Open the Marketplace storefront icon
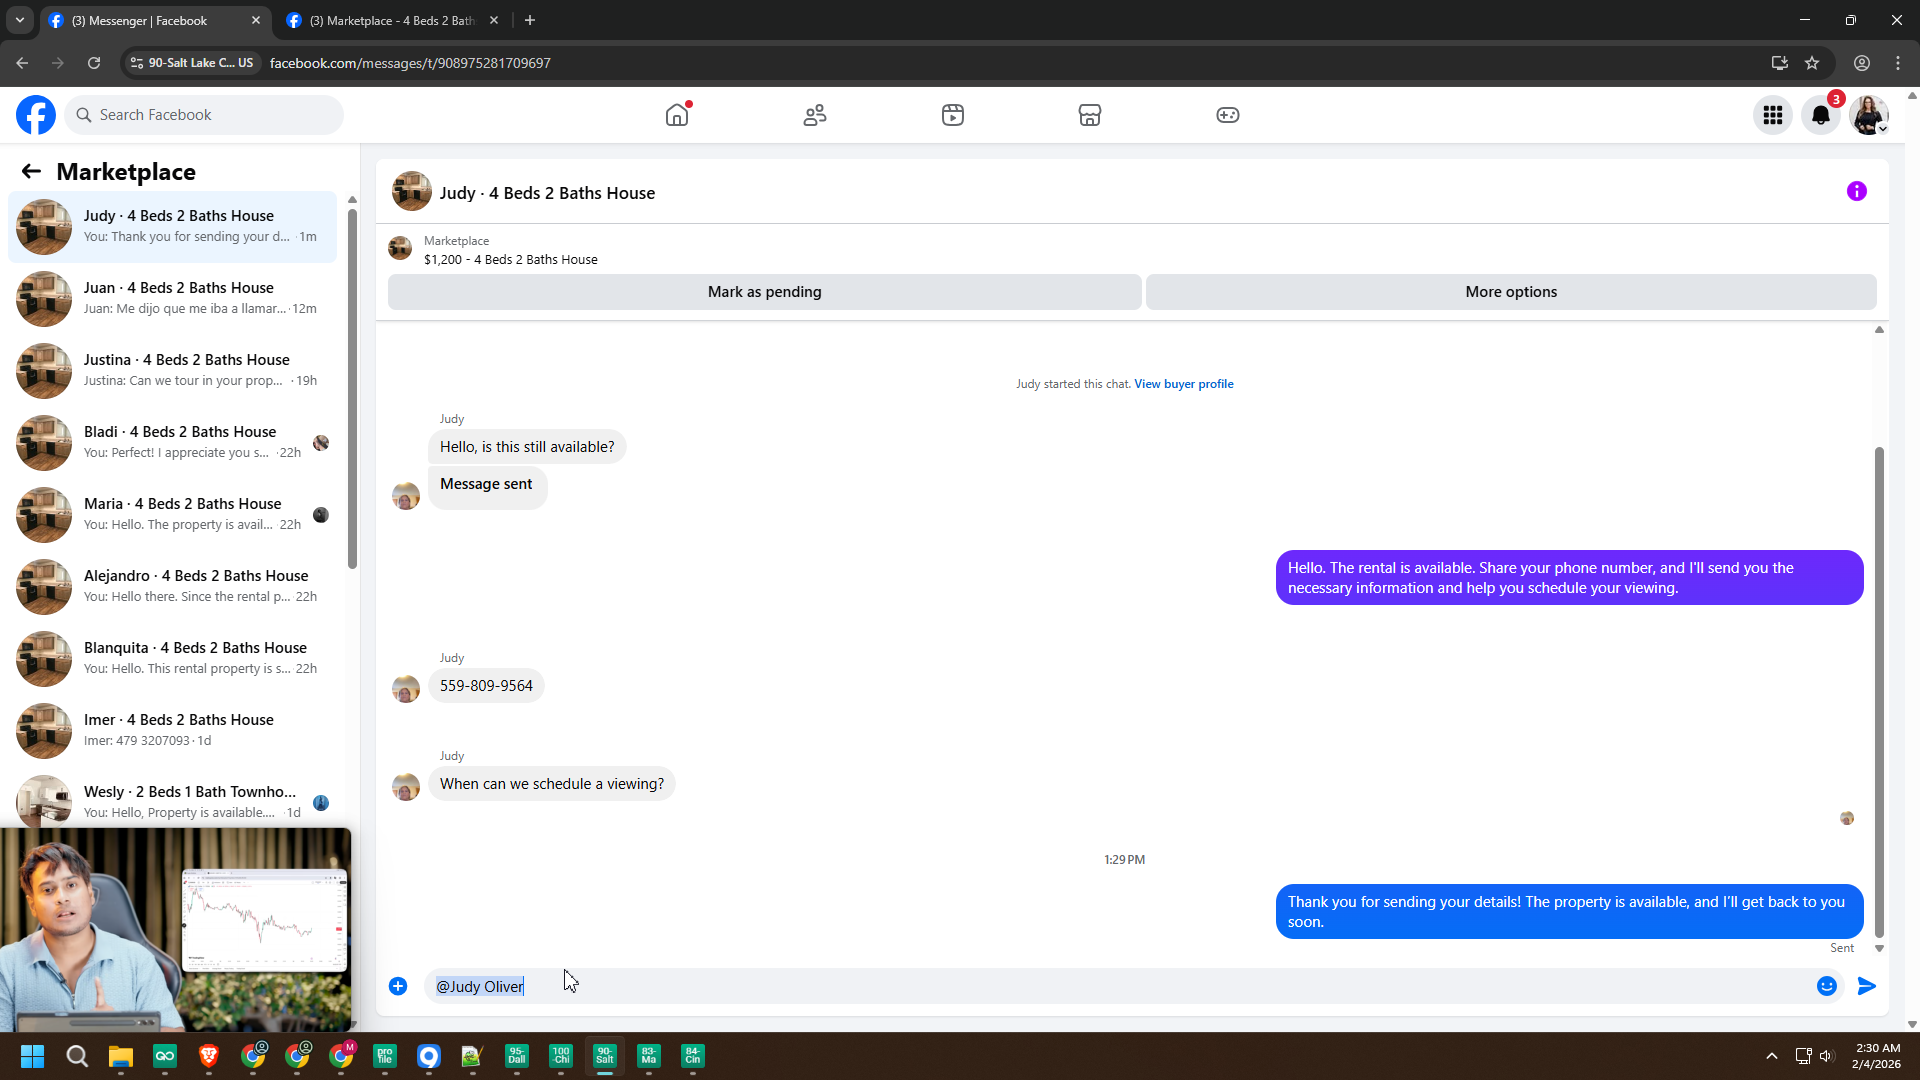 pyautogui.click(x=1090, y=115)
